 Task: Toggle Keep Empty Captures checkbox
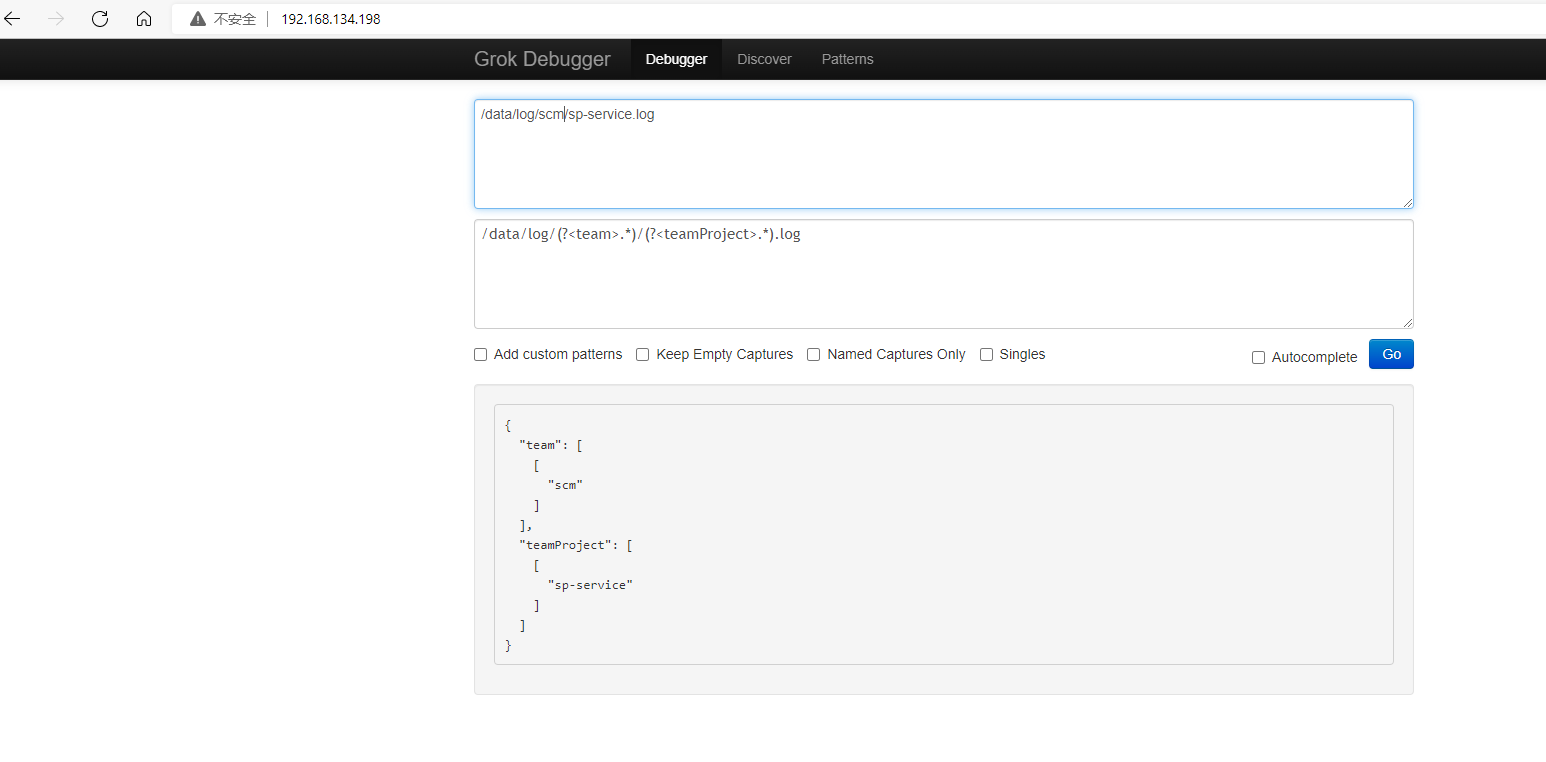(643, 355)
